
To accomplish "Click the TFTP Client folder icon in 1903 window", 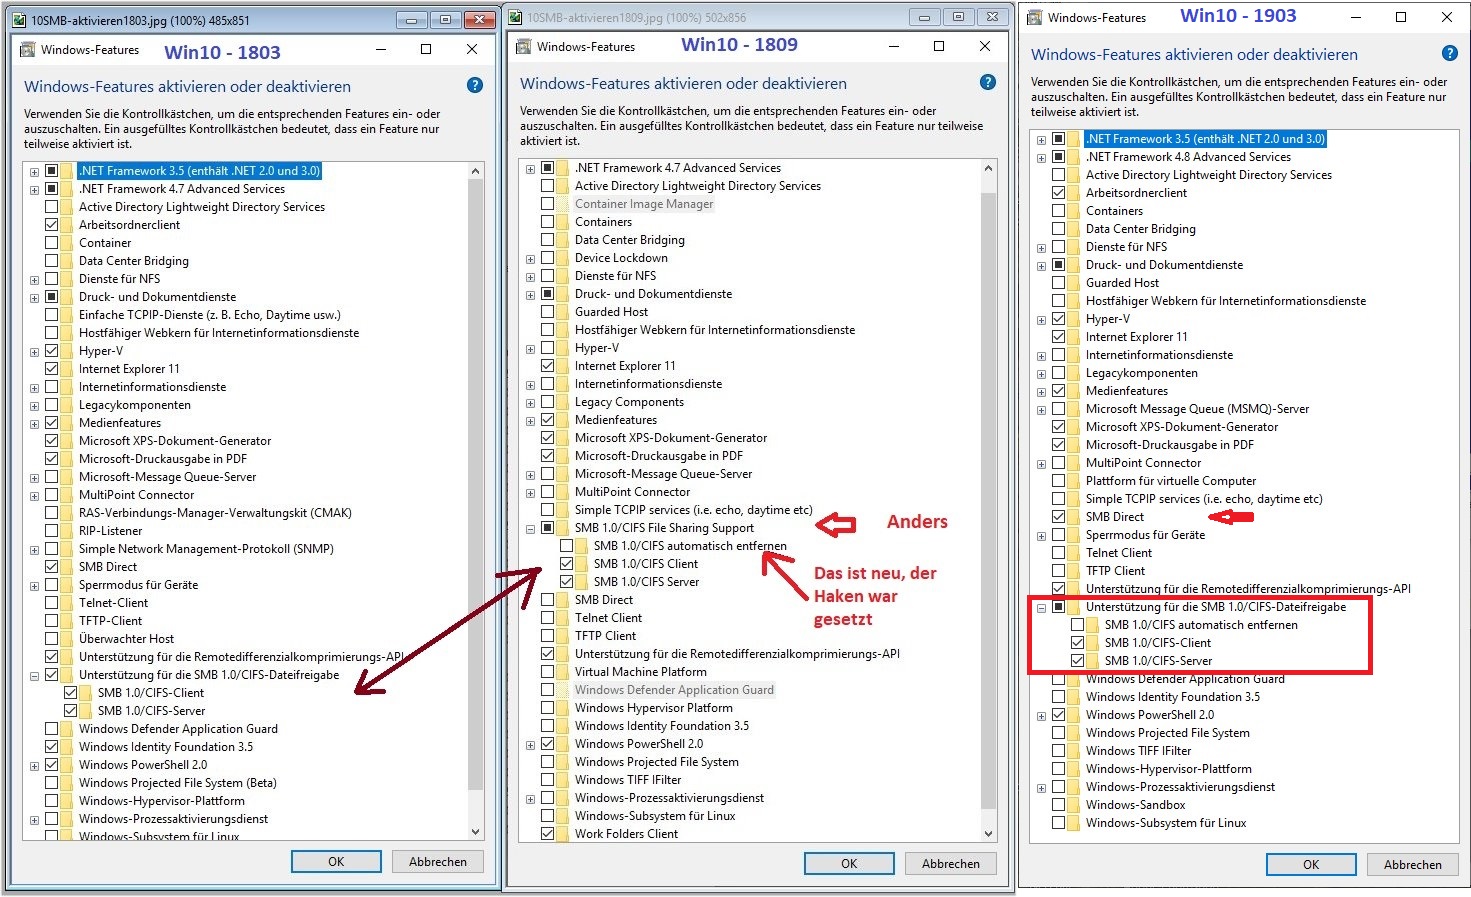I will coord(1074,571).
